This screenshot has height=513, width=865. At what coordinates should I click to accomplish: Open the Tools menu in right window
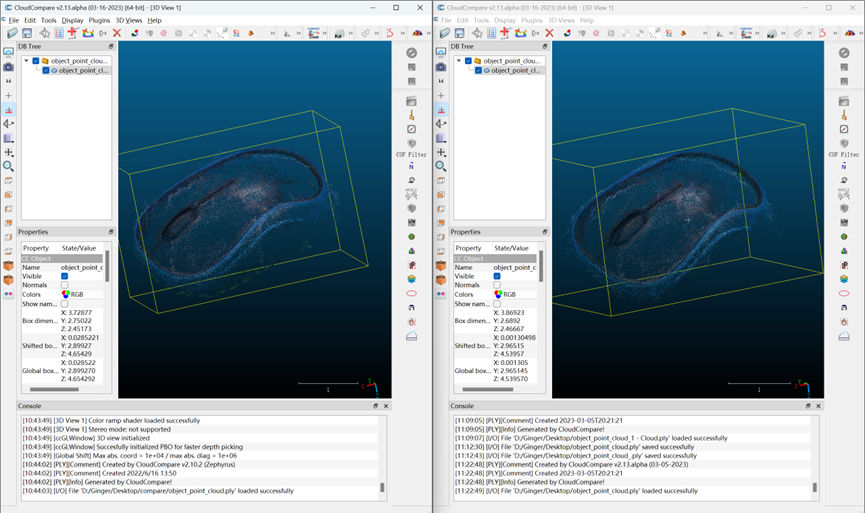point(481,20)
